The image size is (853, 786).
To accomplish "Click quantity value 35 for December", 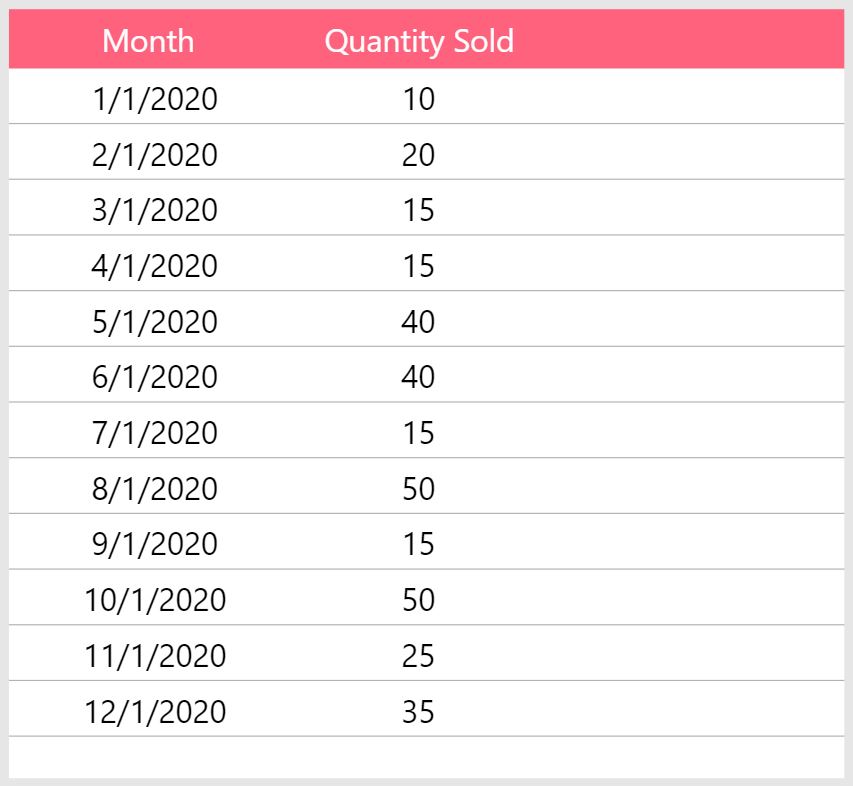I will (418, 711).
